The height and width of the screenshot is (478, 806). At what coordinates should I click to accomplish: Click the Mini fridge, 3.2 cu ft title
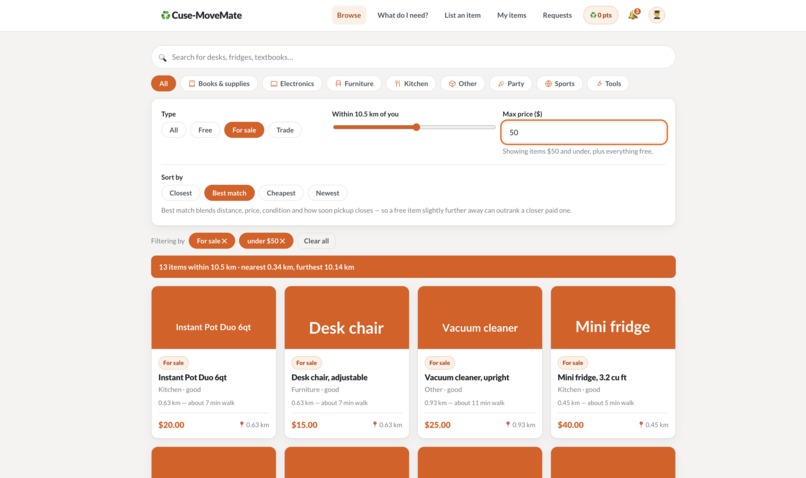(x=592, y=377)
